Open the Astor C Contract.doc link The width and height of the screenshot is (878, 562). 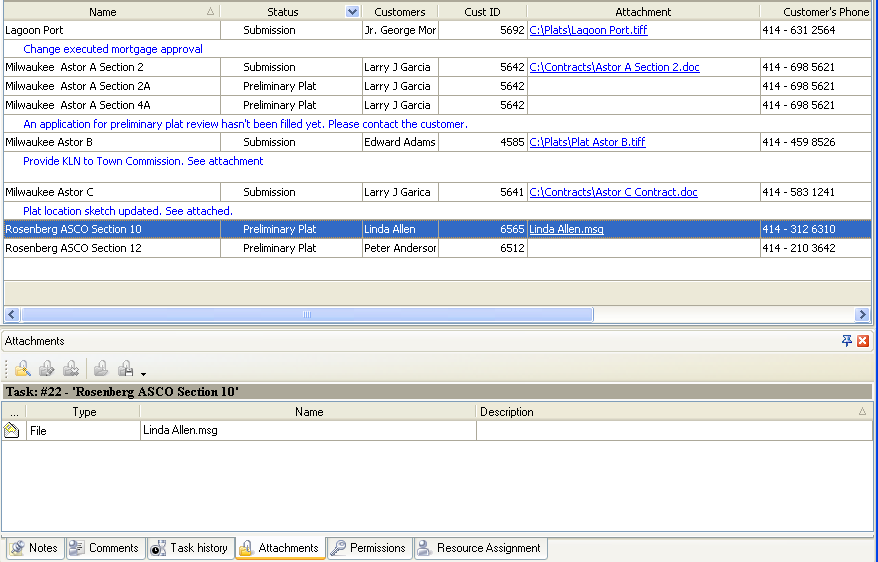coord(613,192)
